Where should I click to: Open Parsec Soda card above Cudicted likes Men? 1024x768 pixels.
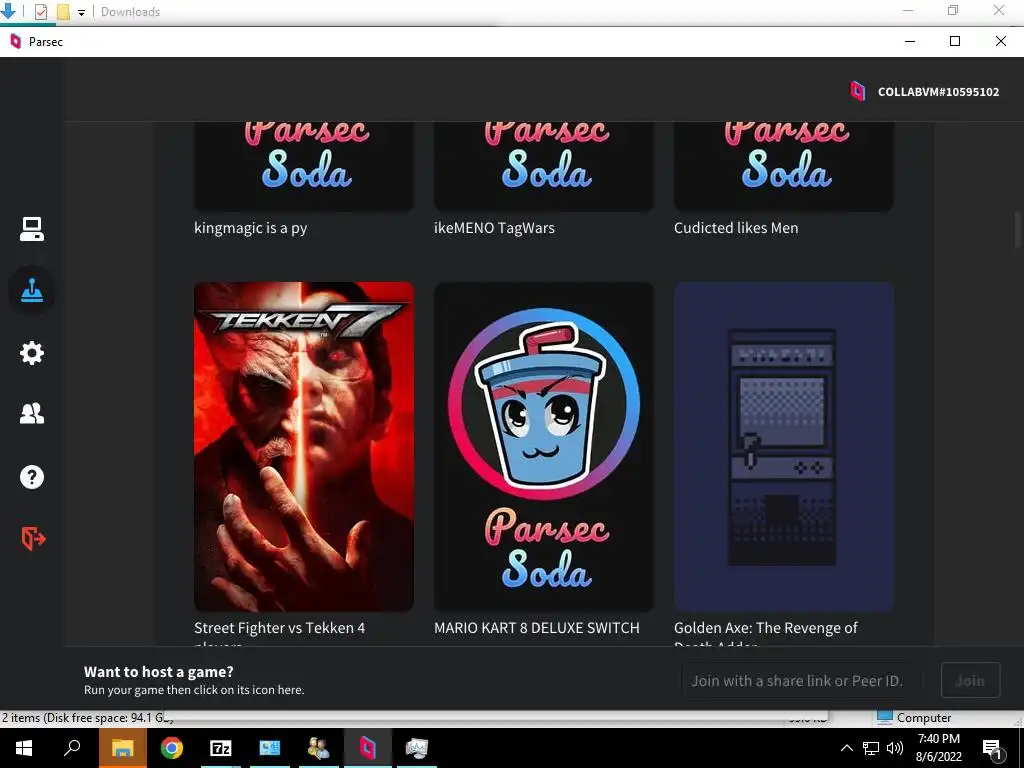point(784,167)
